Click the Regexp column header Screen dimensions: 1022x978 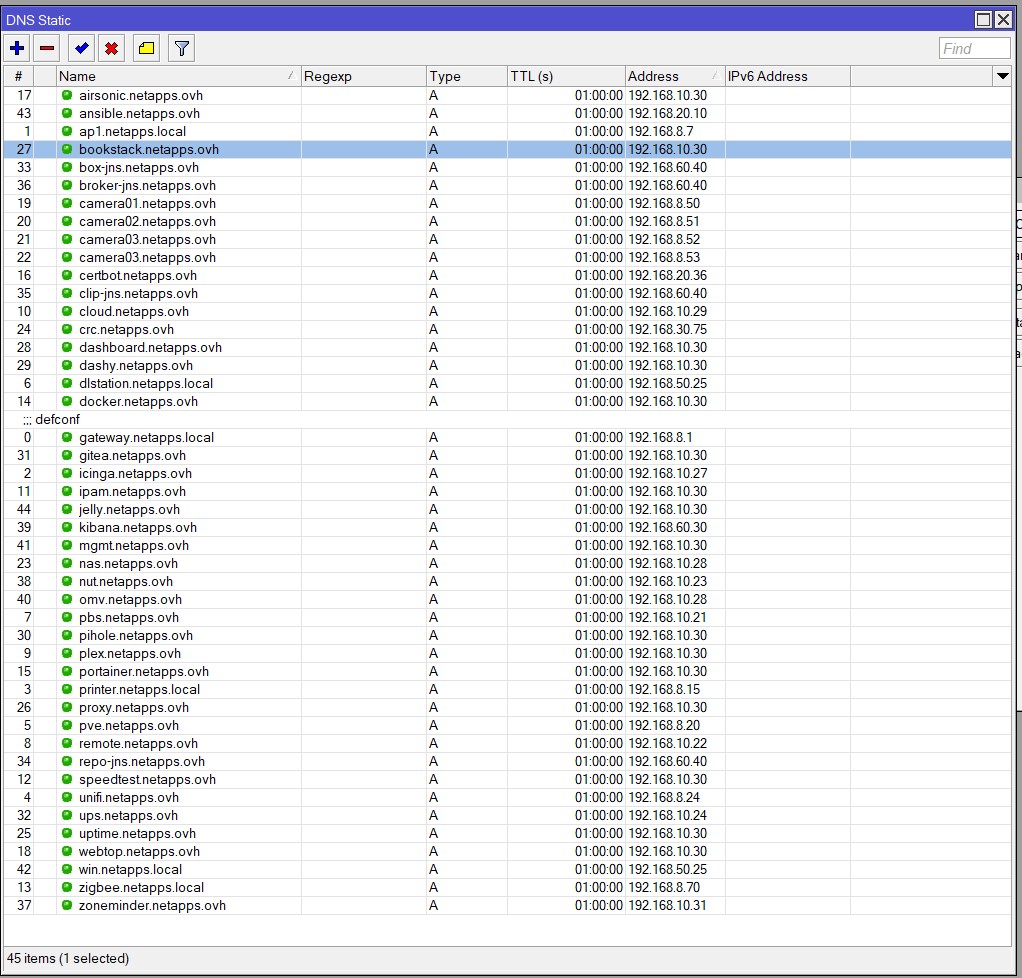tap(363, 76)
